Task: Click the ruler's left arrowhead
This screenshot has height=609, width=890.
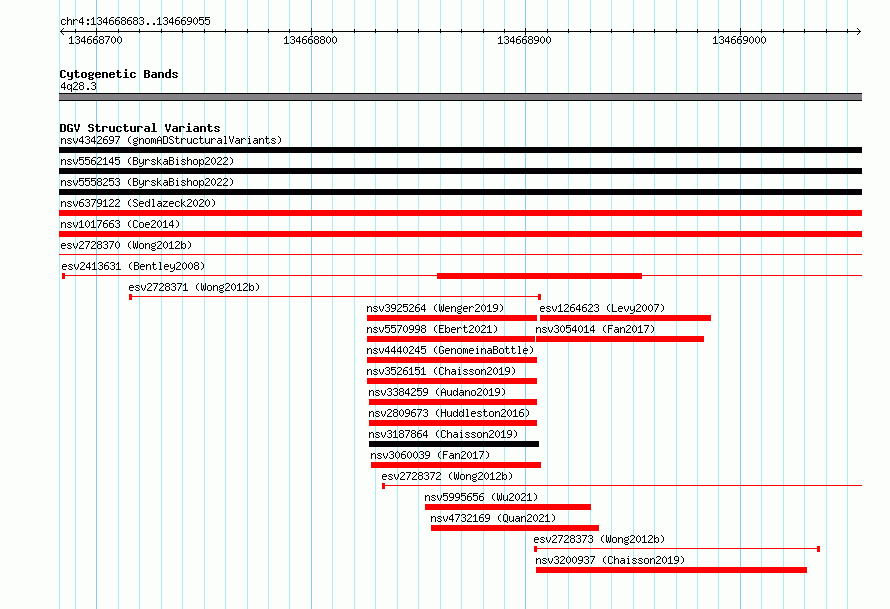Action: [x=62, y=31]
